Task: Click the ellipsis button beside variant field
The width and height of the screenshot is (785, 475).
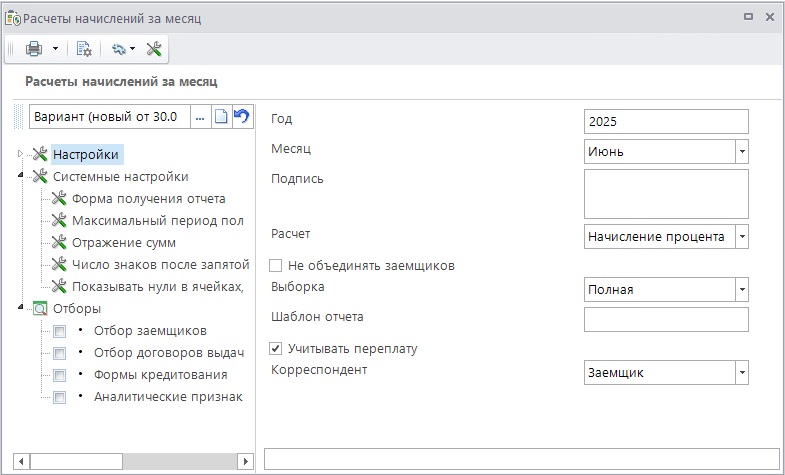Action: tap(200, 117)
